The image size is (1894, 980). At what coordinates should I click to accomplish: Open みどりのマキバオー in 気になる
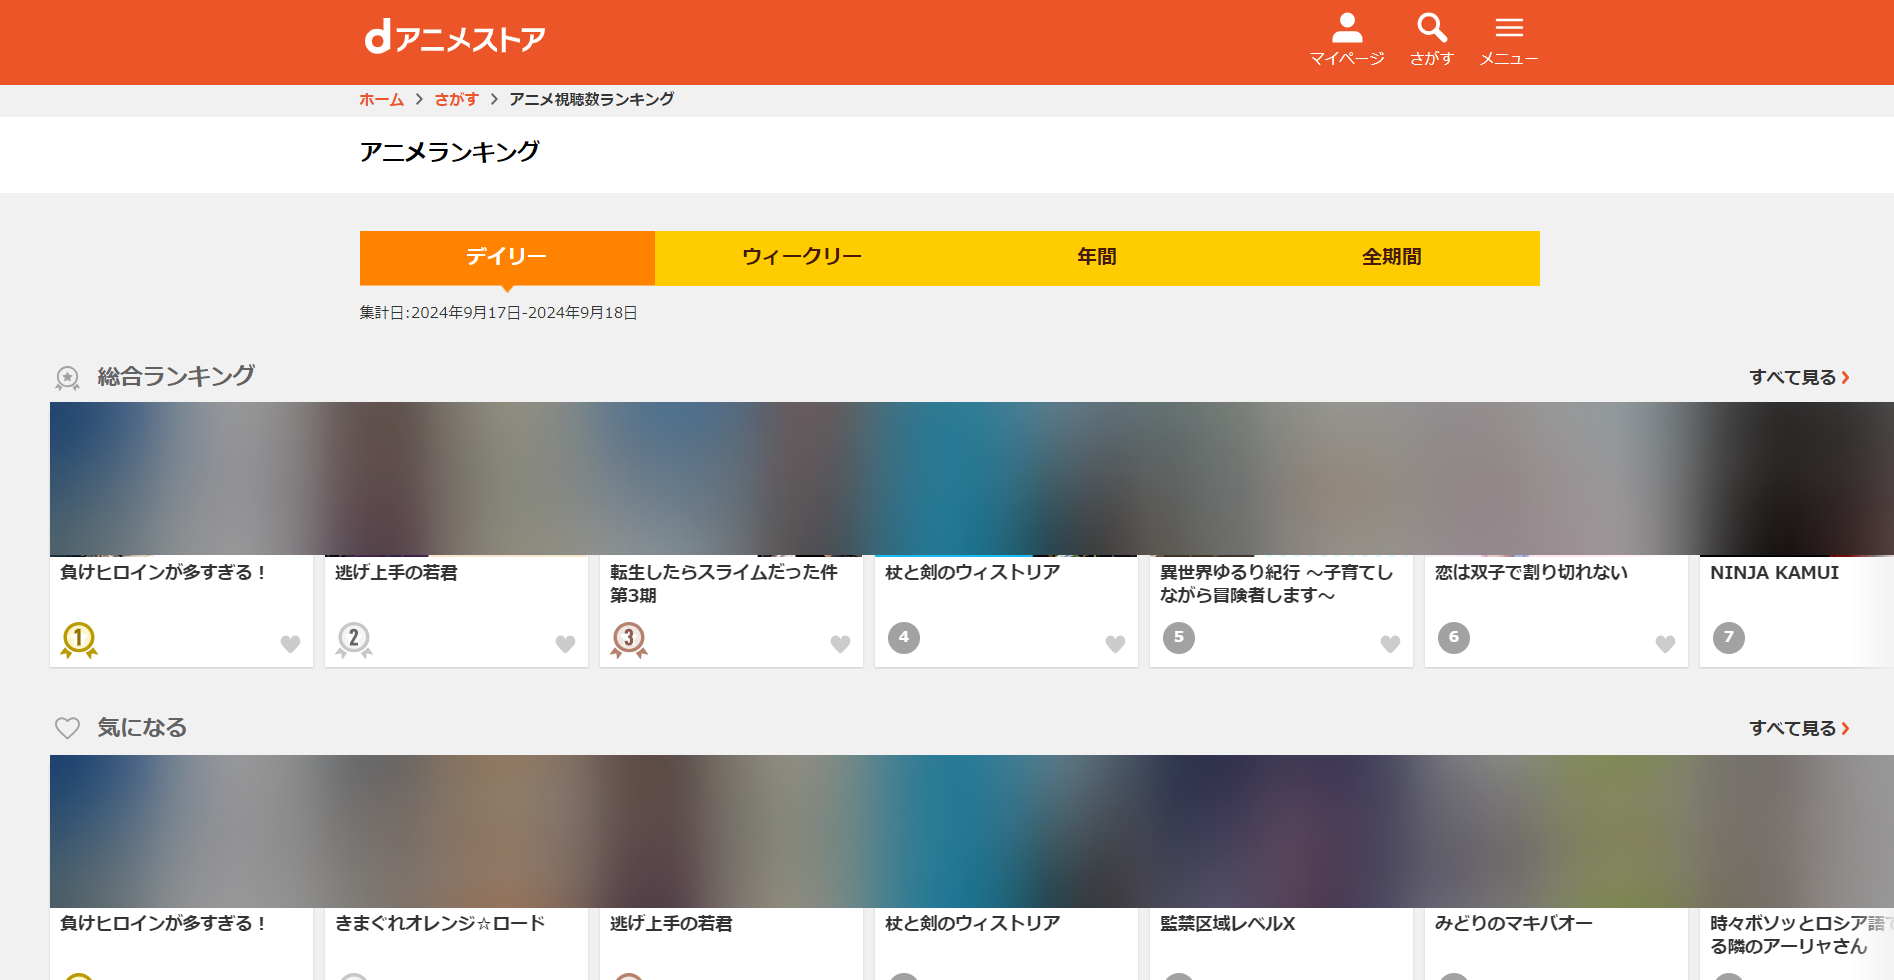1513,923
